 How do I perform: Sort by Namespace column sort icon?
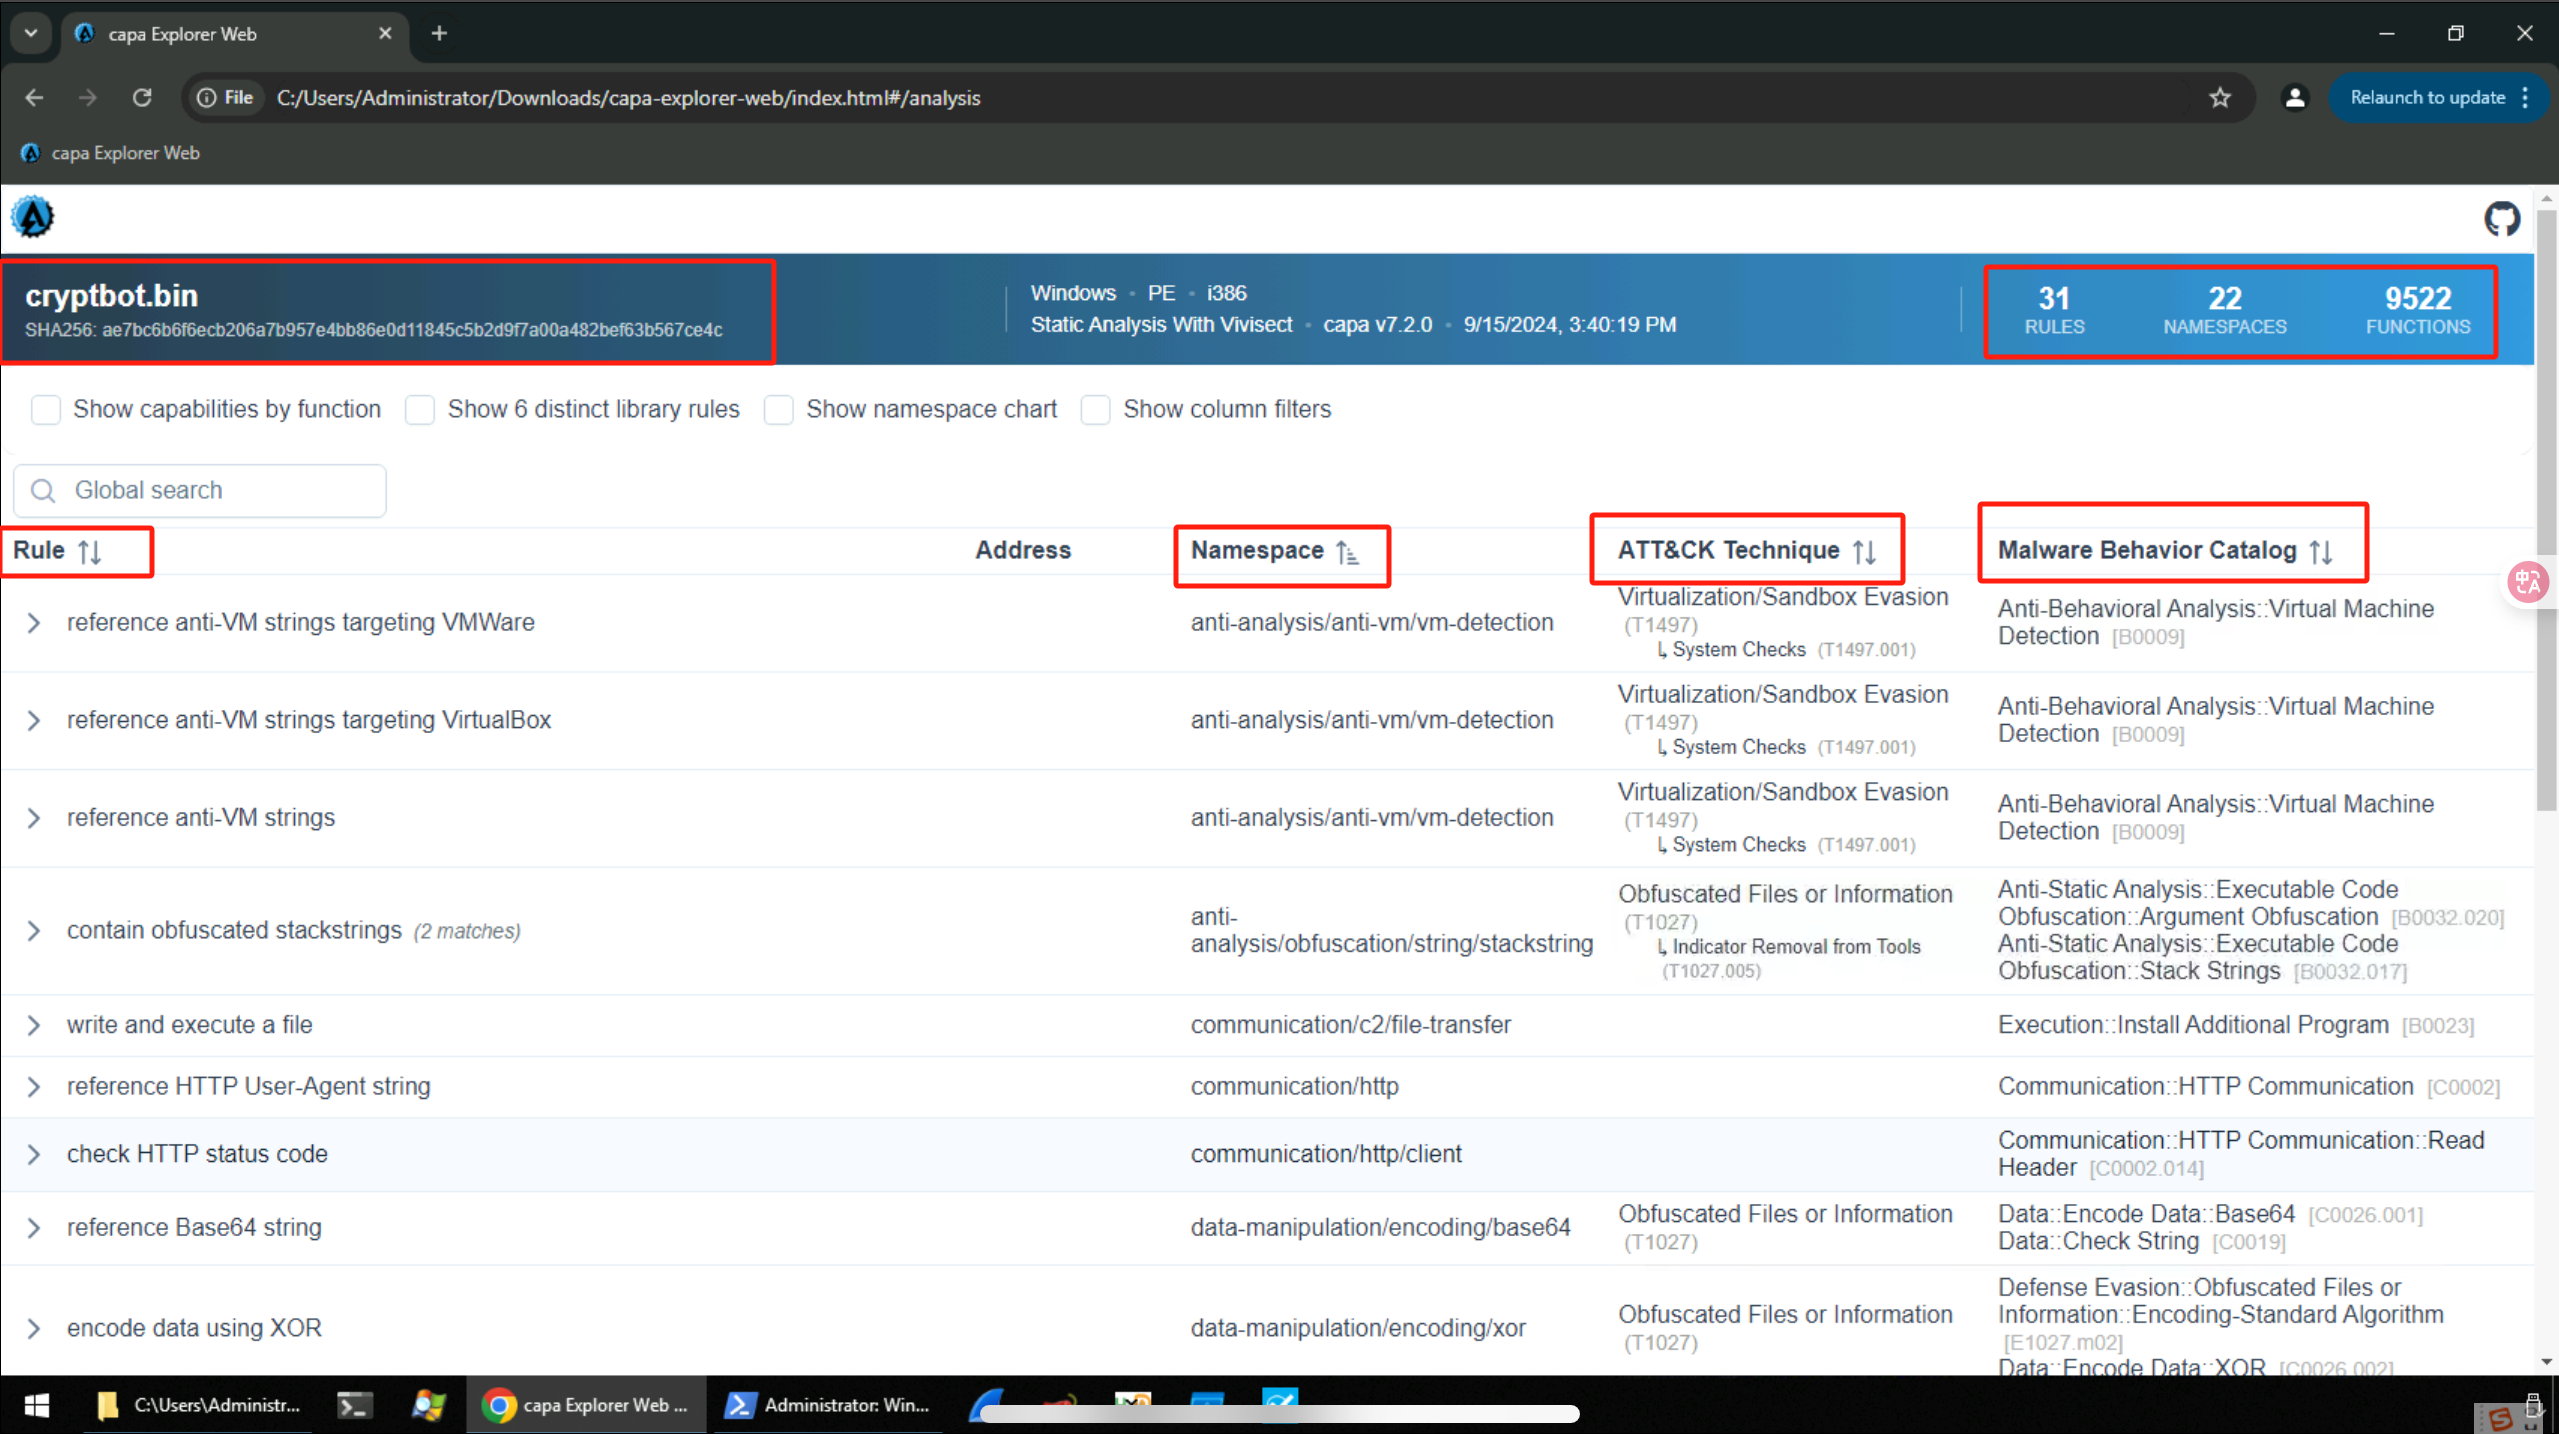coord(1348,552)
